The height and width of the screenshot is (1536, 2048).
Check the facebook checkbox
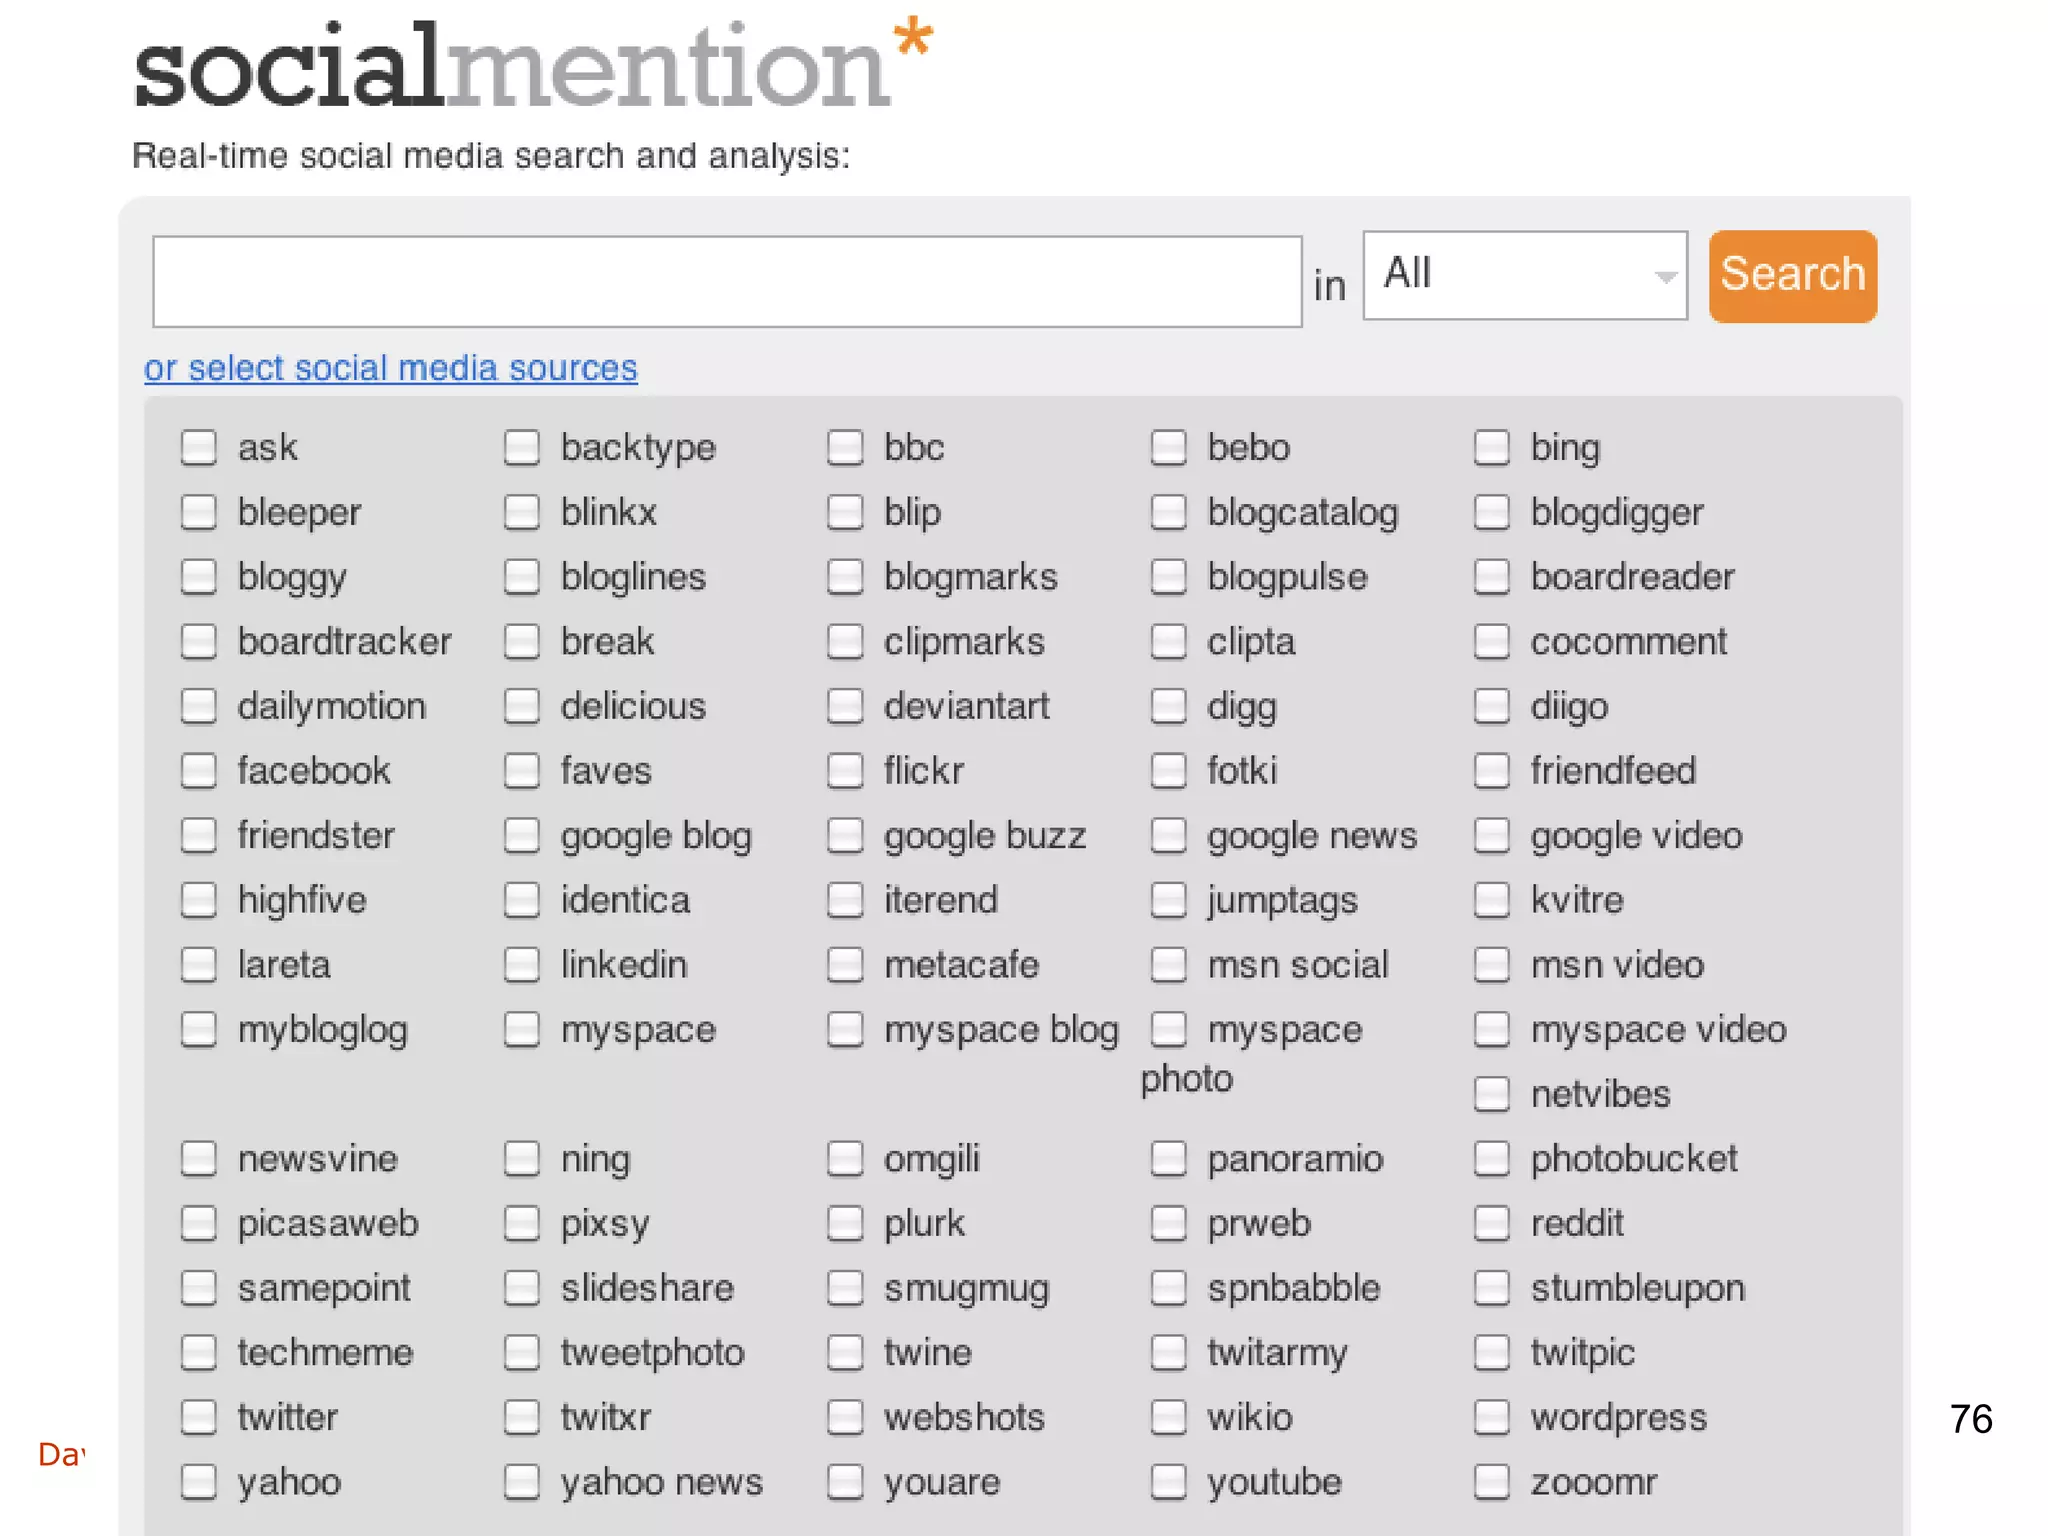click(x=198, y=771)
